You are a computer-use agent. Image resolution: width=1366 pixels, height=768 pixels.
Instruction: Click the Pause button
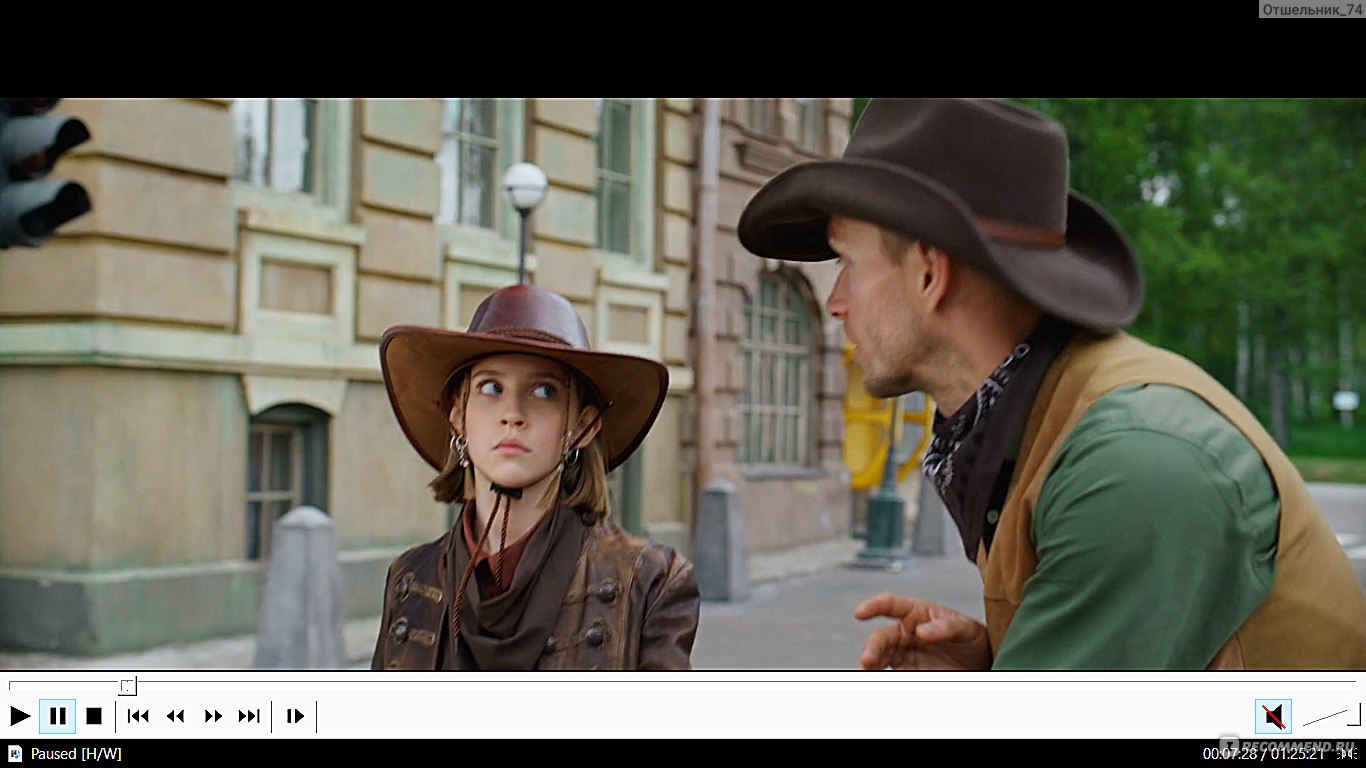coord(58,716)
